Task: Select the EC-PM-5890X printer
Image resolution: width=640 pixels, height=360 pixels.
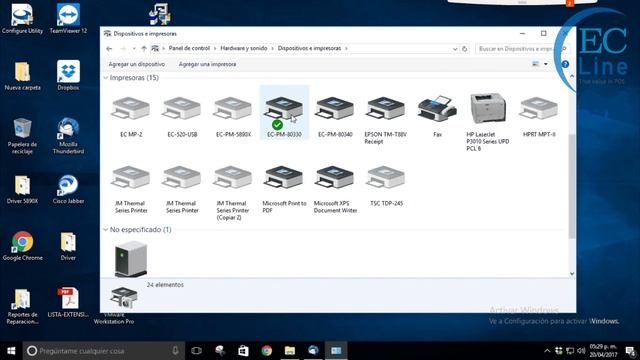Action: [233, 116]
